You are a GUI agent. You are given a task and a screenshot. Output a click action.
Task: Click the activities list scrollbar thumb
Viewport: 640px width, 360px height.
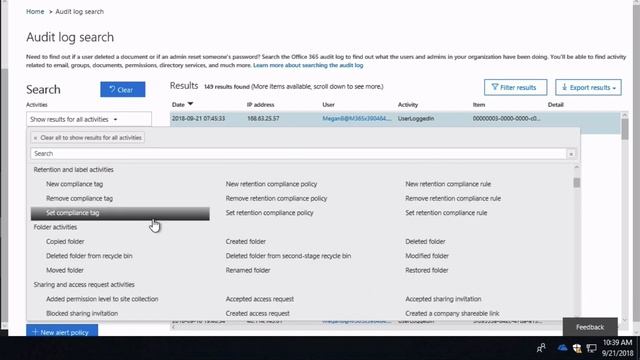click(x=576, y=182)
